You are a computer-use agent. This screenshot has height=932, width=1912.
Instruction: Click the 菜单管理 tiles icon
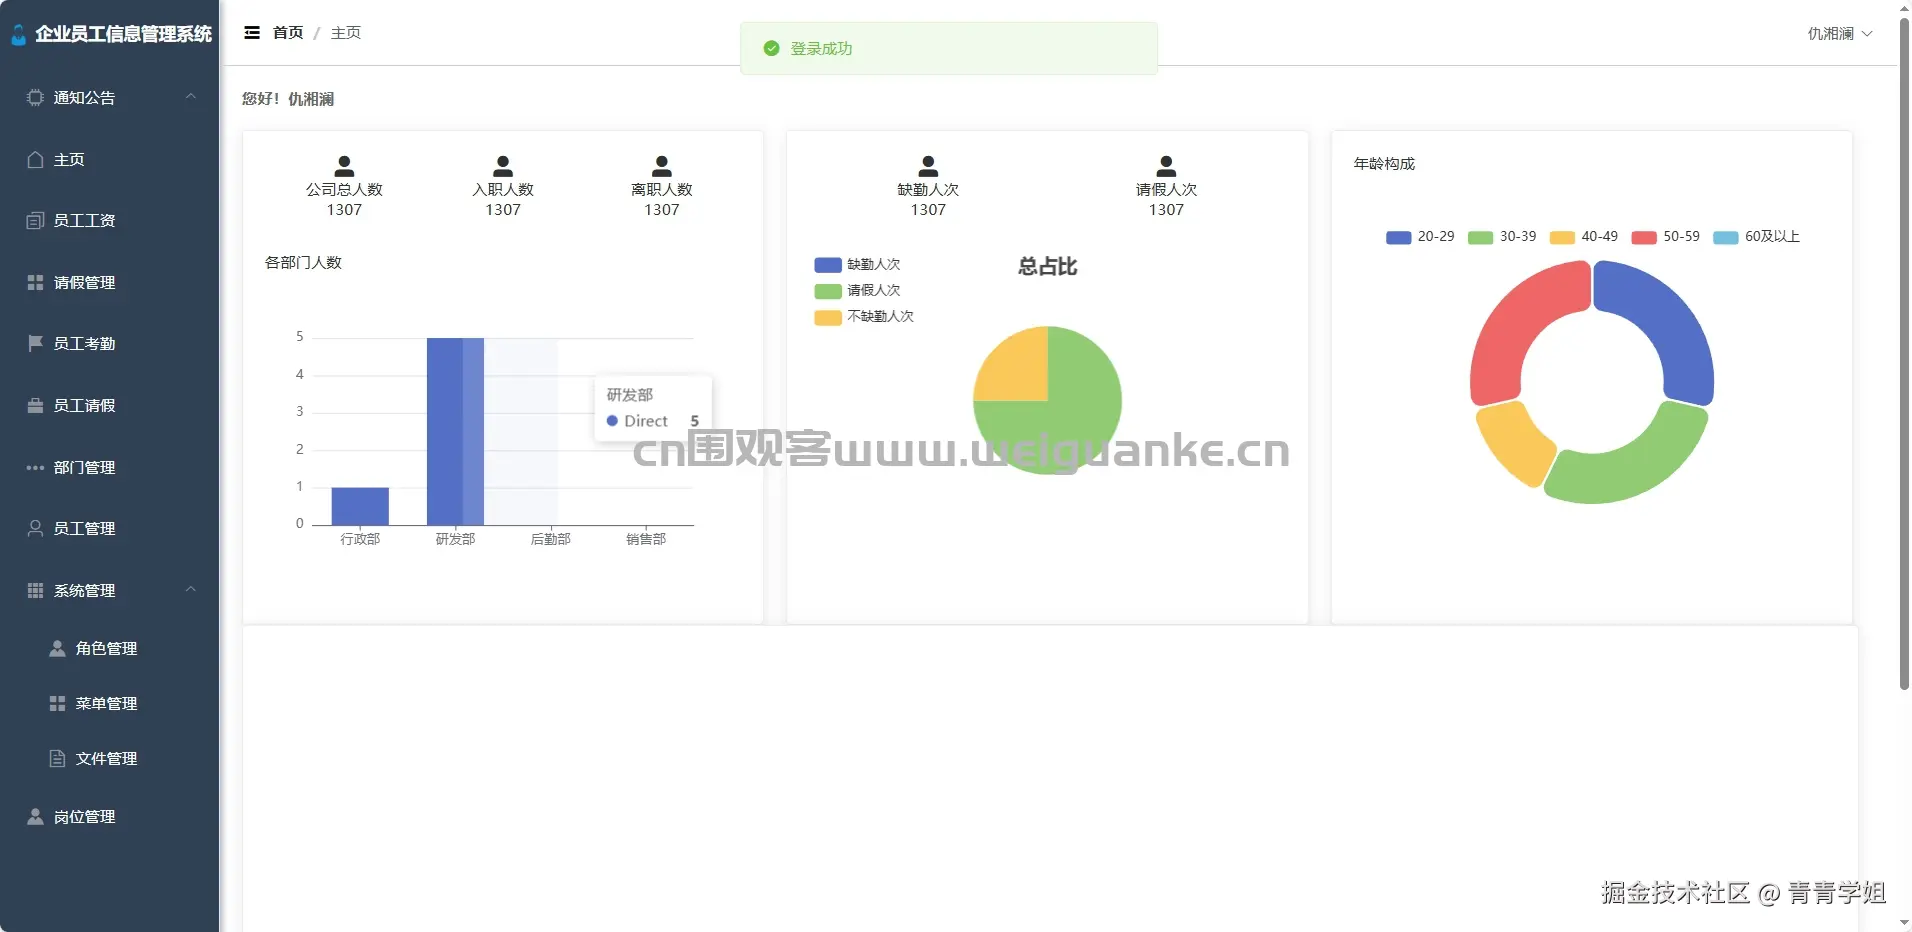57,704
